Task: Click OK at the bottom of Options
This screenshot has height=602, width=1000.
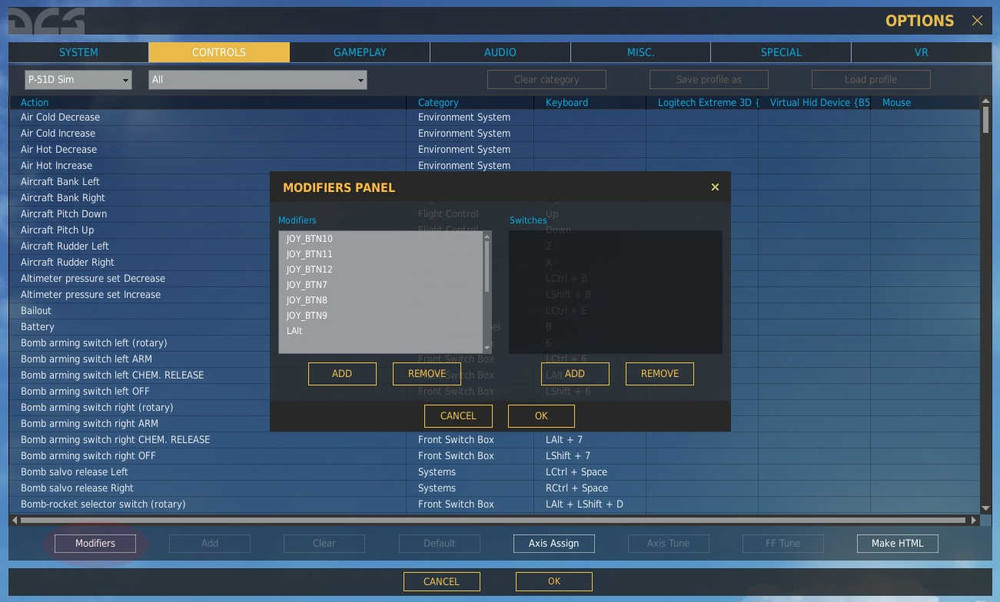Action: coord(554,582)
